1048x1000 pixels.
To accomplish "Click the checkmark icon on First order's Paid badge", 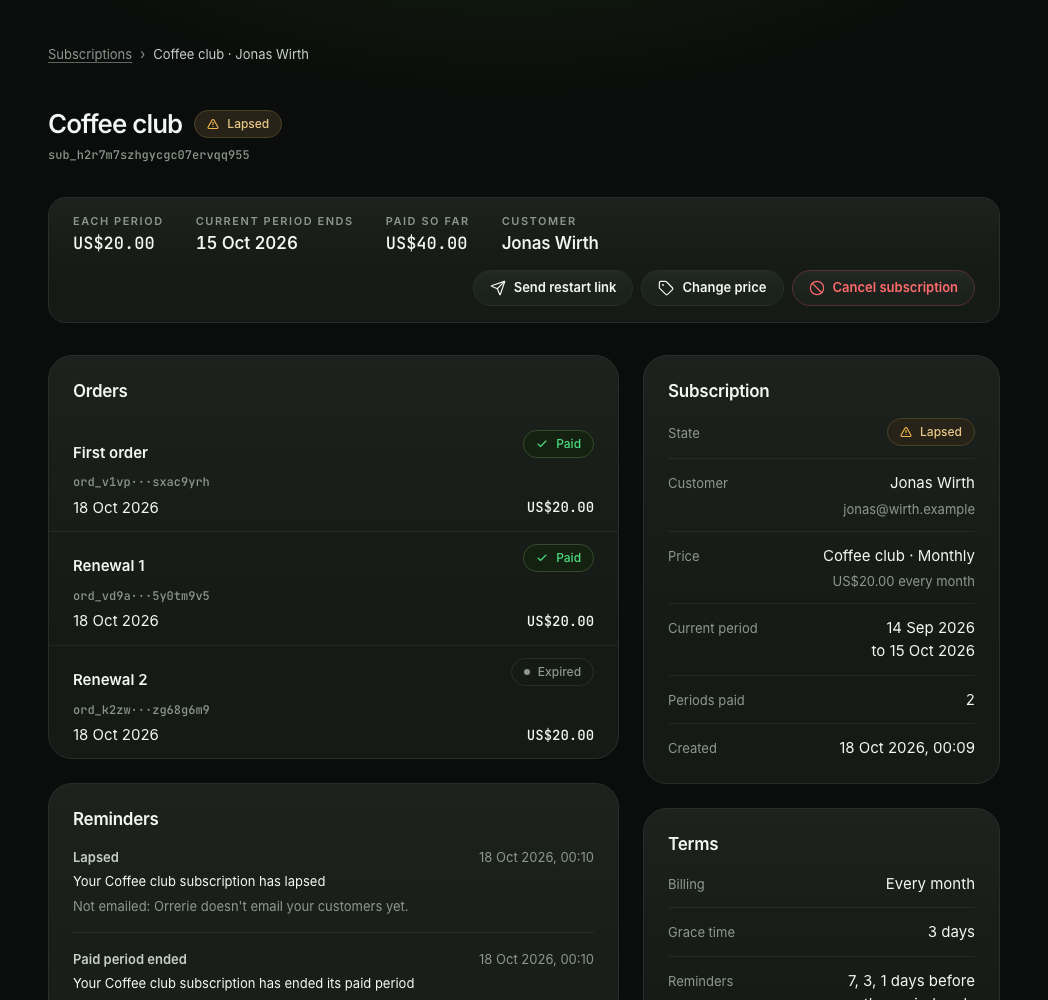I will 542,444.
